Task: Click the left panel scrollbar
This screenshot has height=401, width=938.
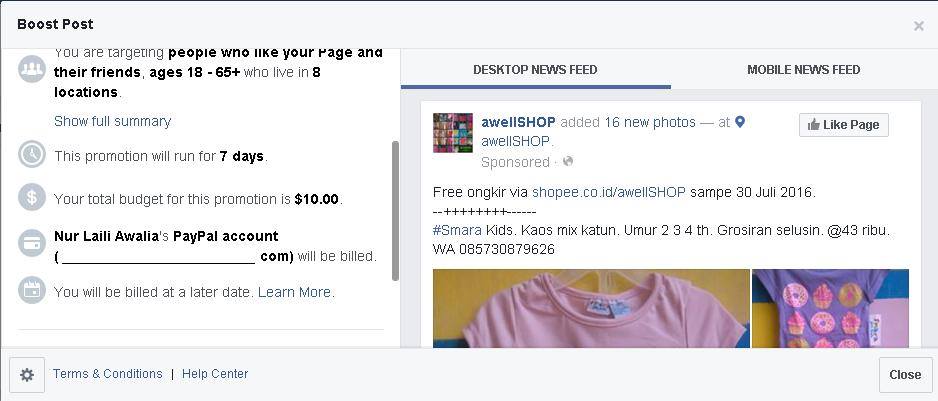Action: pyautogui.click(x=395, y=211)
